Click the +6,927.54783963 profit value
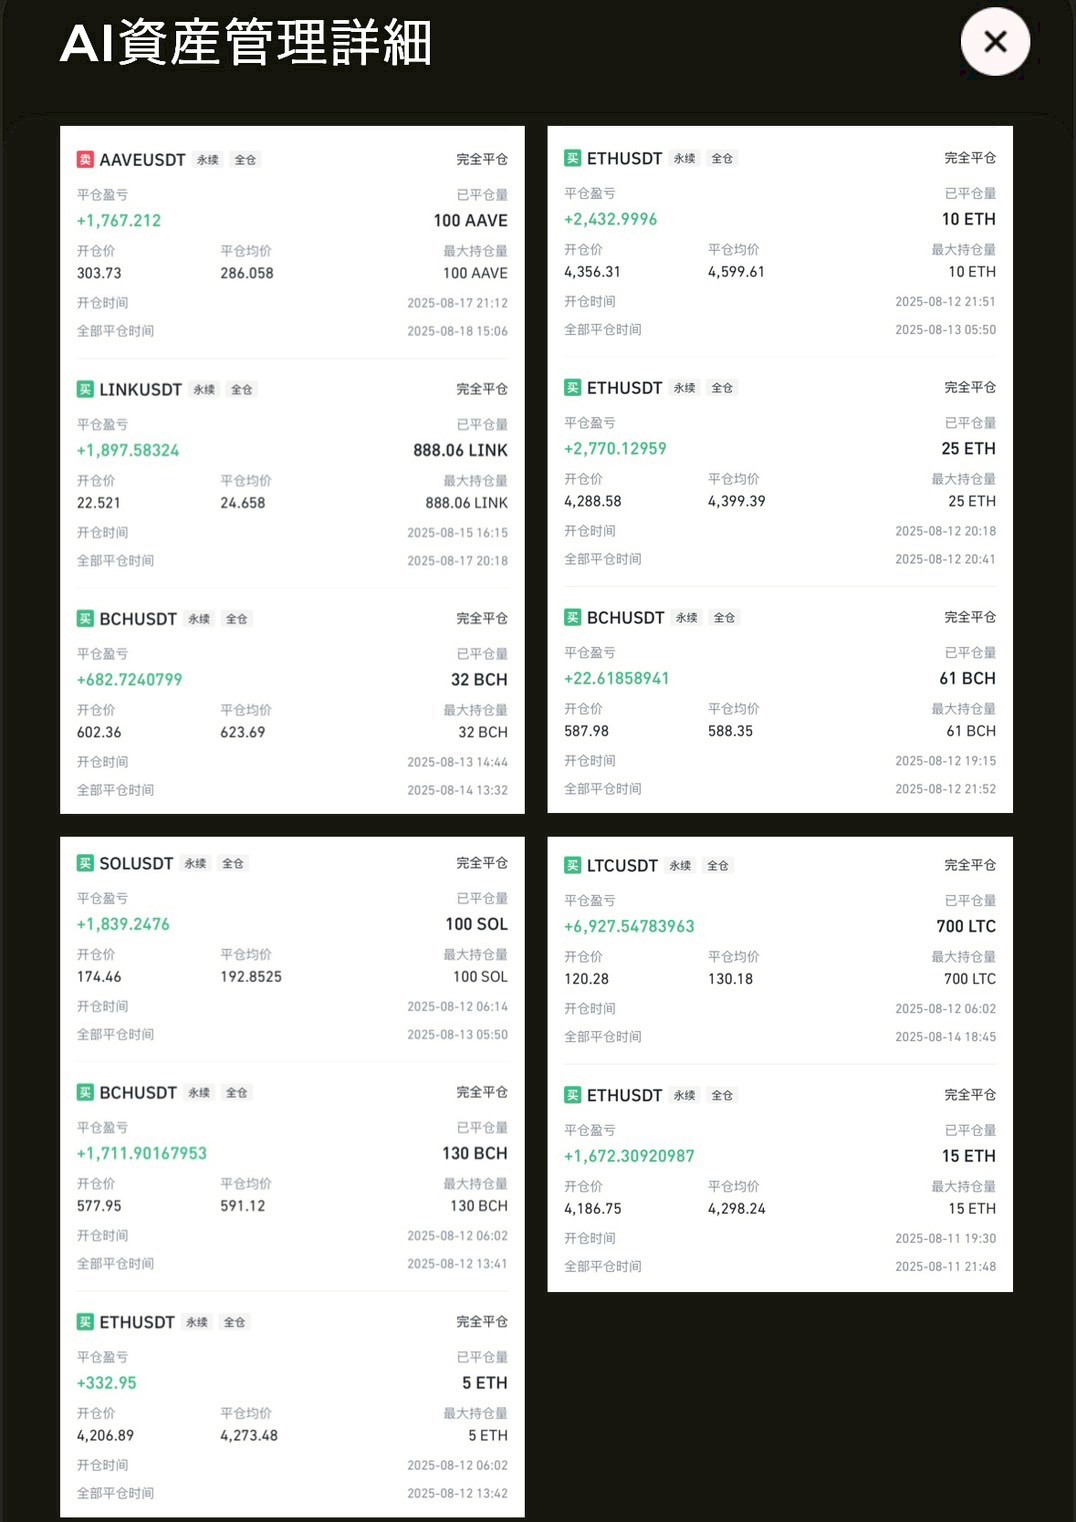The image size is (1076, 1522). pos(629,926)
